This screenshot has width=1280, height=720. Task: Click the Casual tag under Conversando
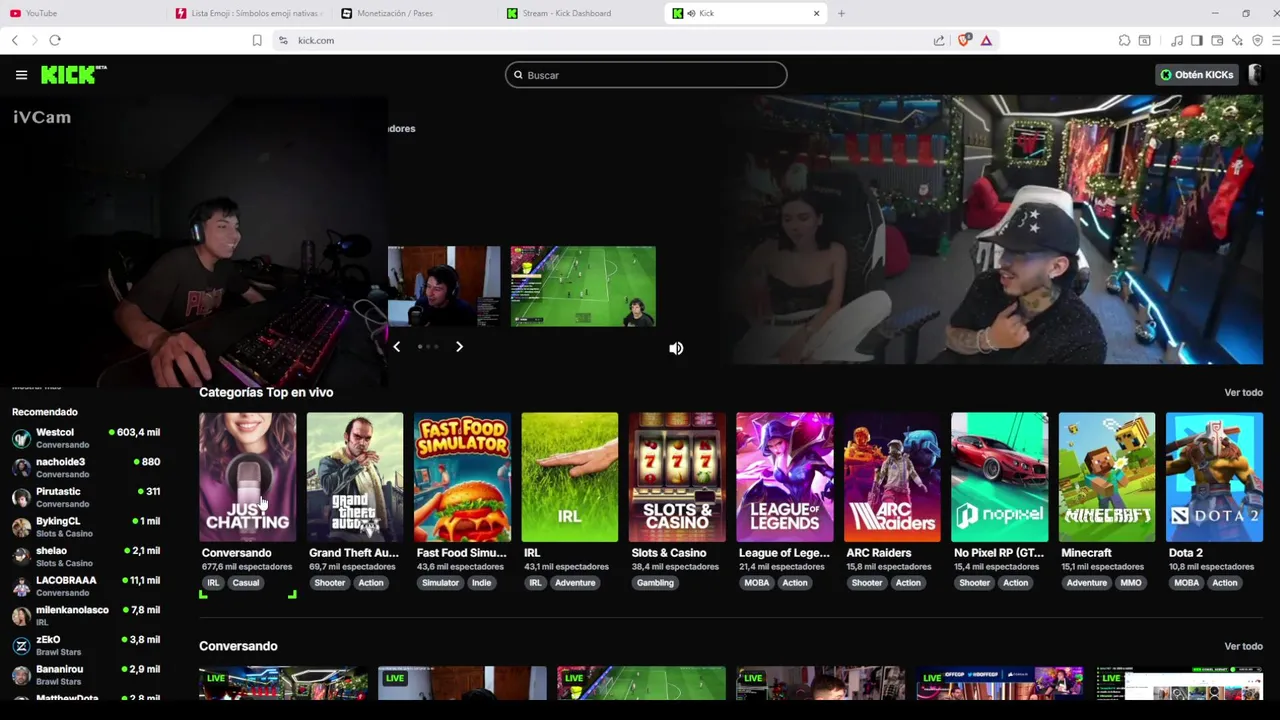245,583
